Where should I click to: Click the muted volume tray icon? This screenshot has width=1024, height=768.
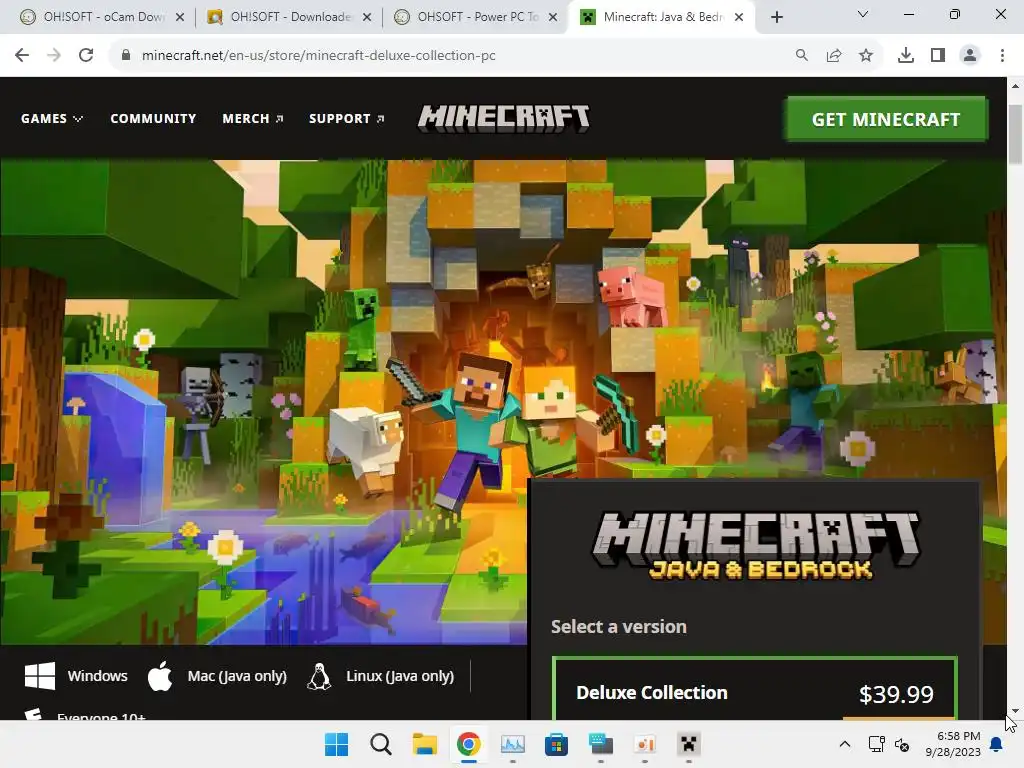coord(902,744)
